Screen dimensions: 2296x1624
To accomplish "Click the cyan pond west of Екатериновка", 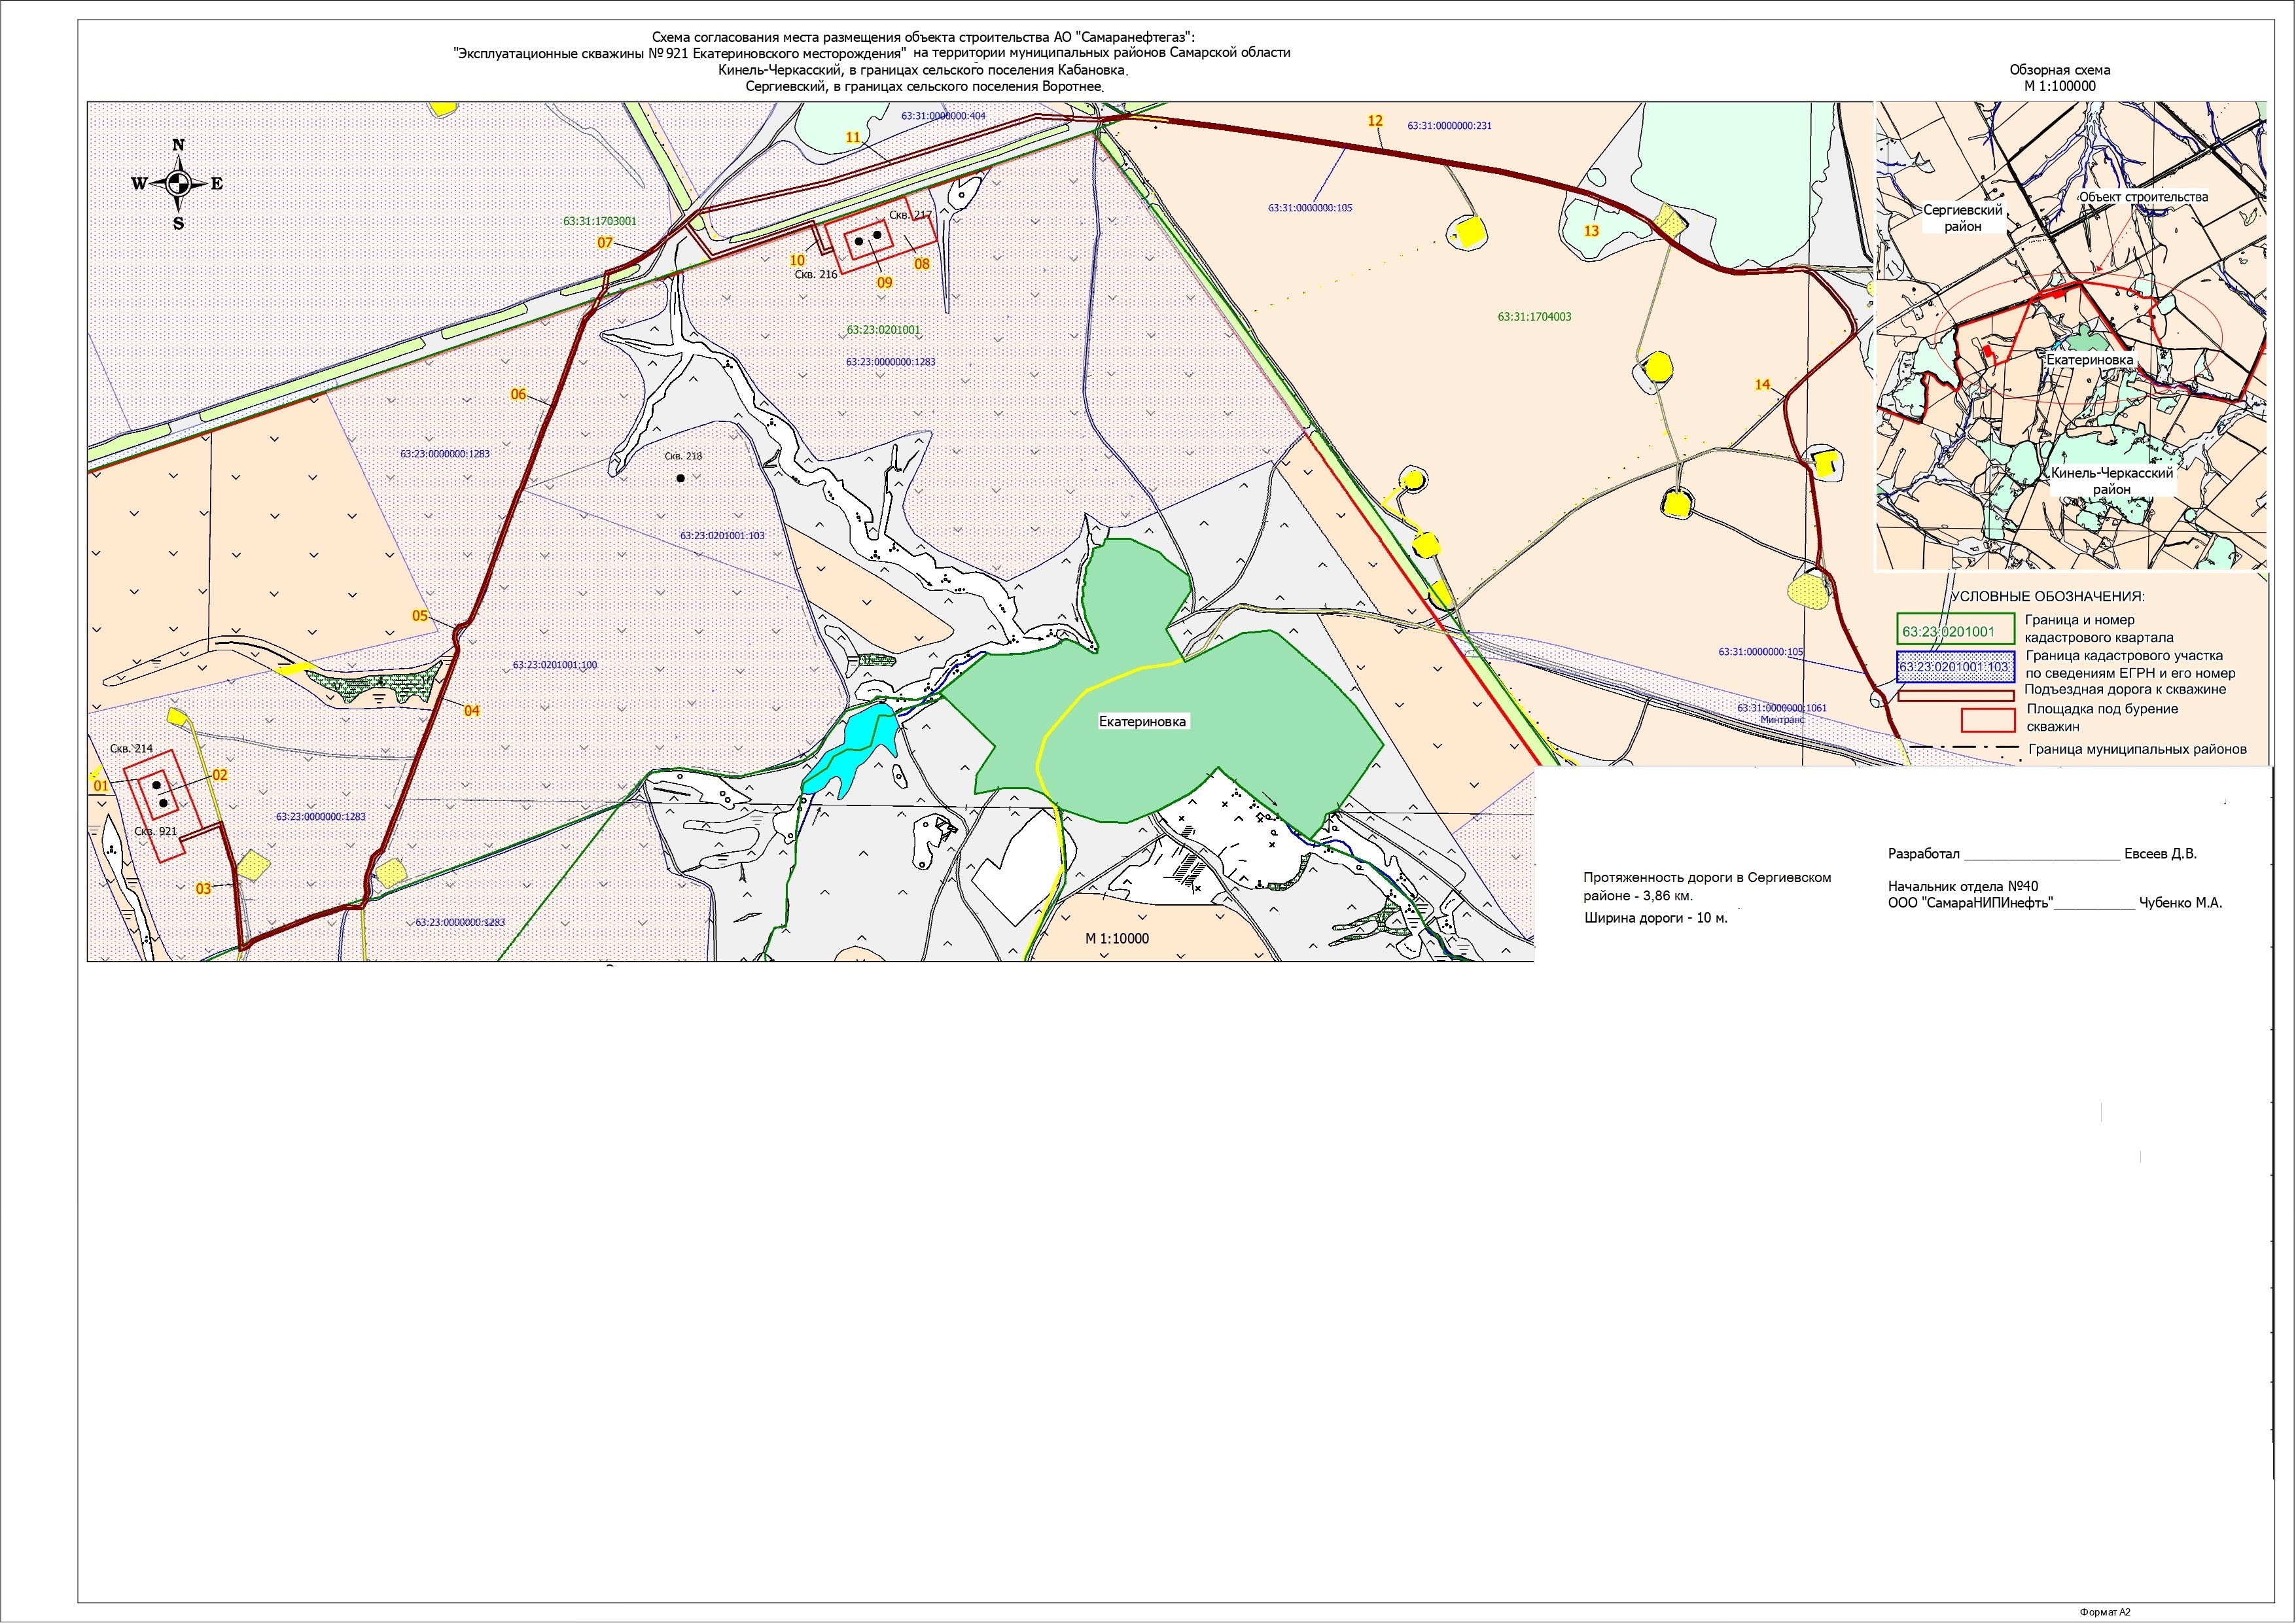I will [850, 750].
